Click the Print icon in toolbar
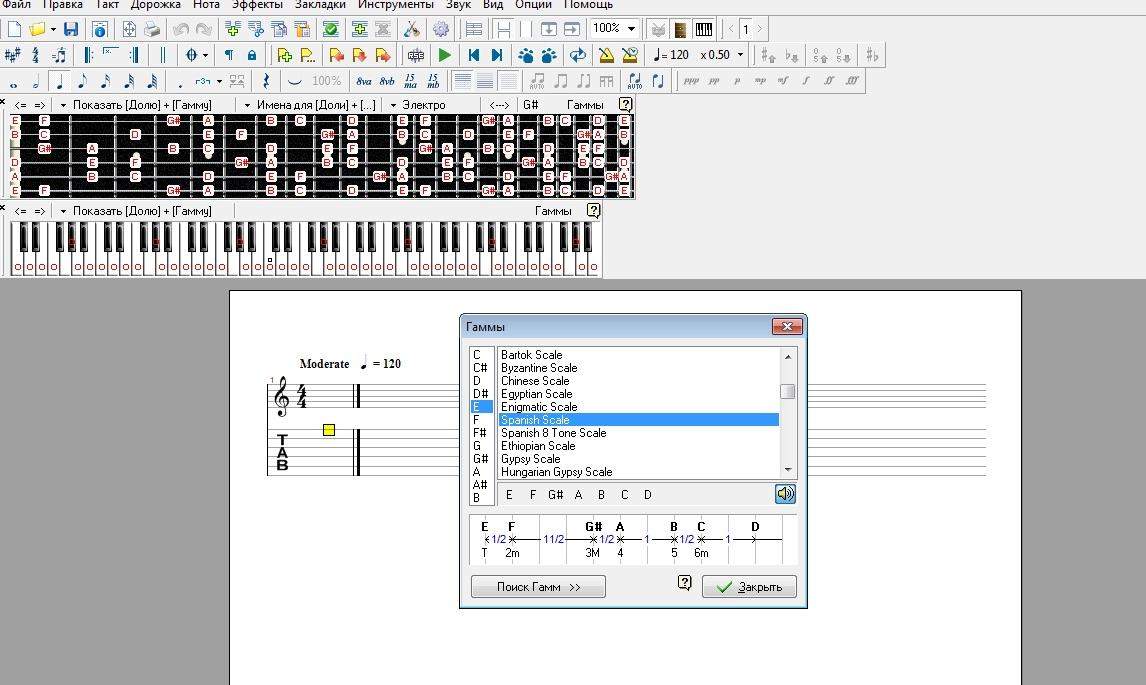 click(151, 29)
